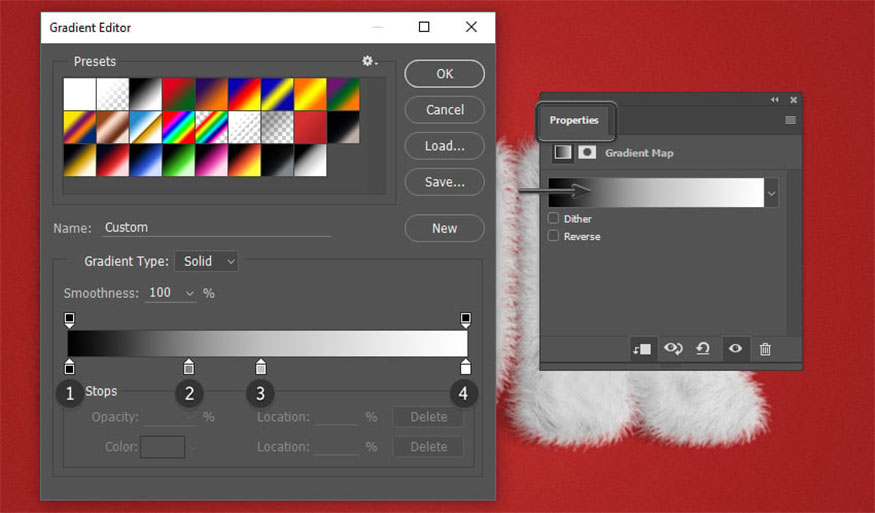Delete adjustment layer with trash icon
875x513 pixels.
(x=765, y=348)
